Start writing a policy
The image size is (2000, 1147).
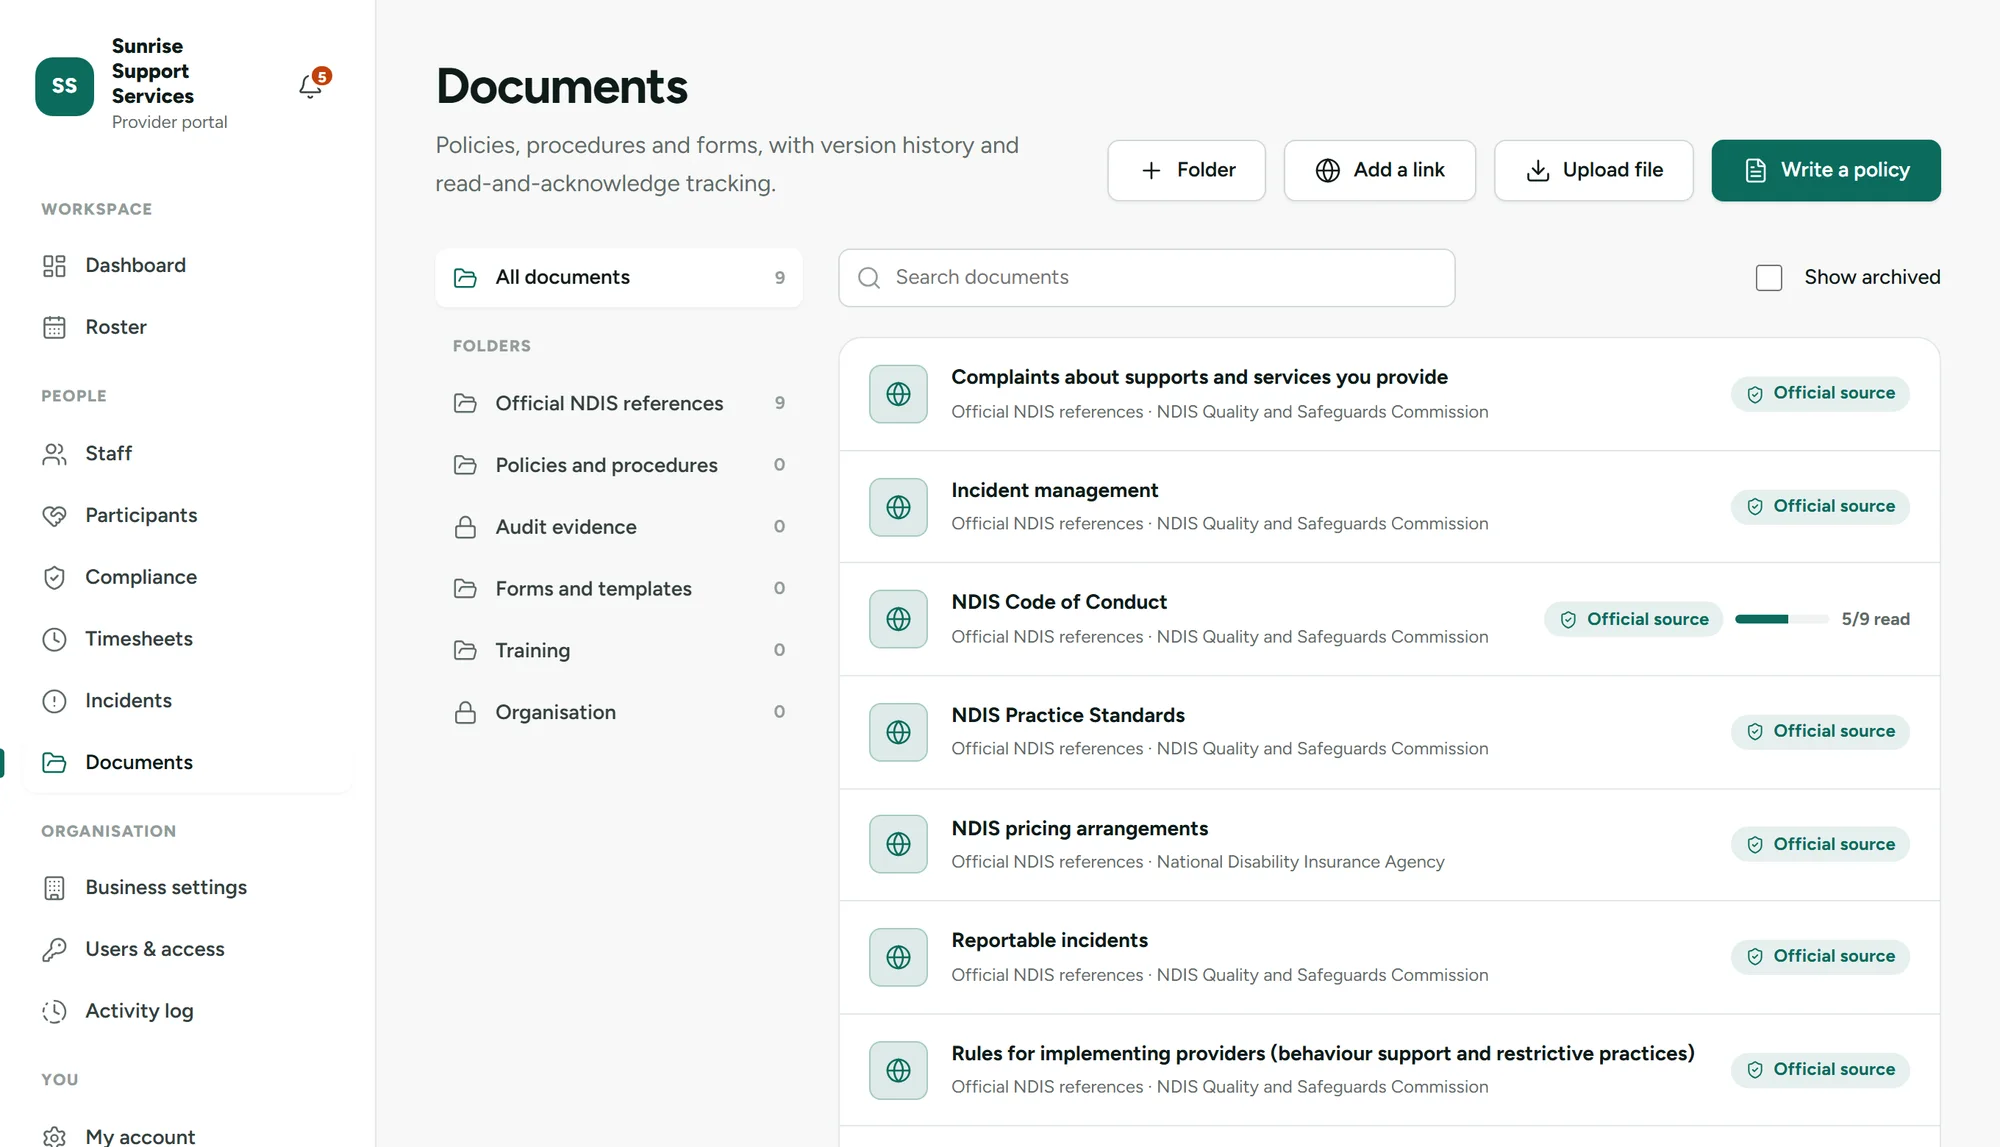(1826, 170)
